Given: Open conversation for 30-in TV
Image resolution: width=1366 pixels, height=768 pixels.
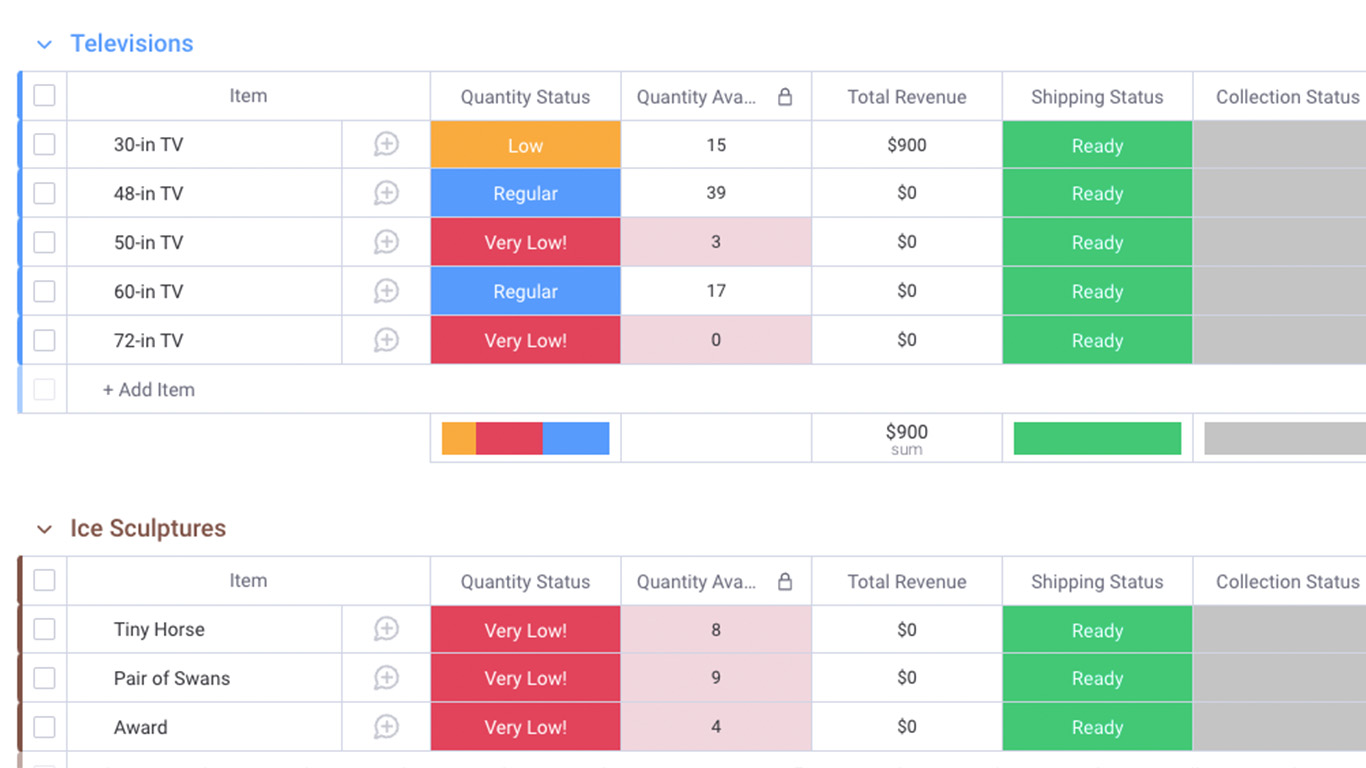Looking at the screenshot, I should (386, 144).
